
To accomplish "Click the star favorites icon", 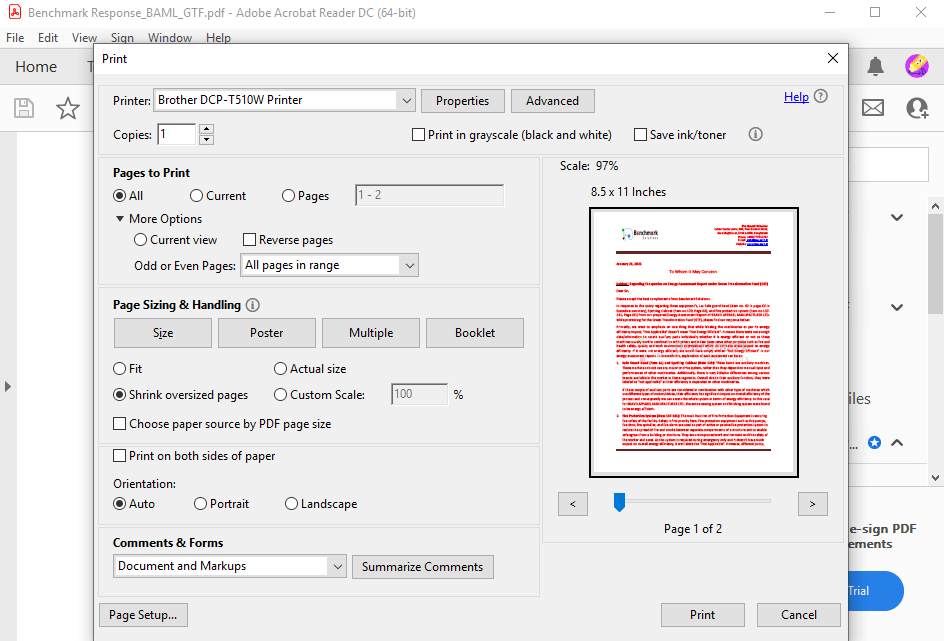I will click(x=67, y=107).
